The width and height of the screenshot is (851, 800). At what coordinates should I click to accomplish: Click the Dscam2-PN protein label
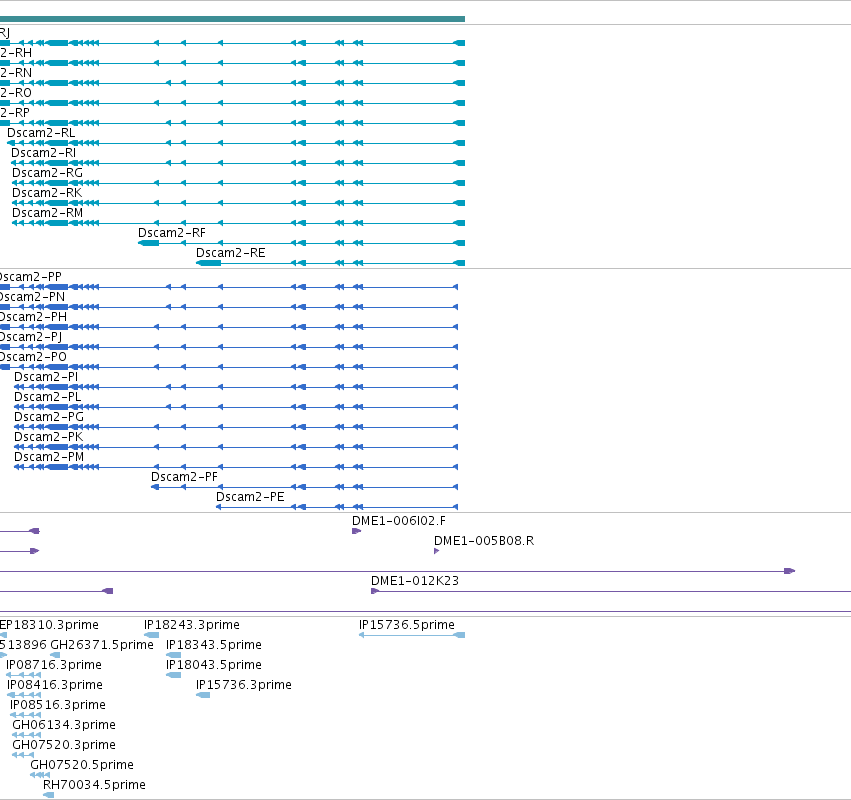(x=33, y=297)
